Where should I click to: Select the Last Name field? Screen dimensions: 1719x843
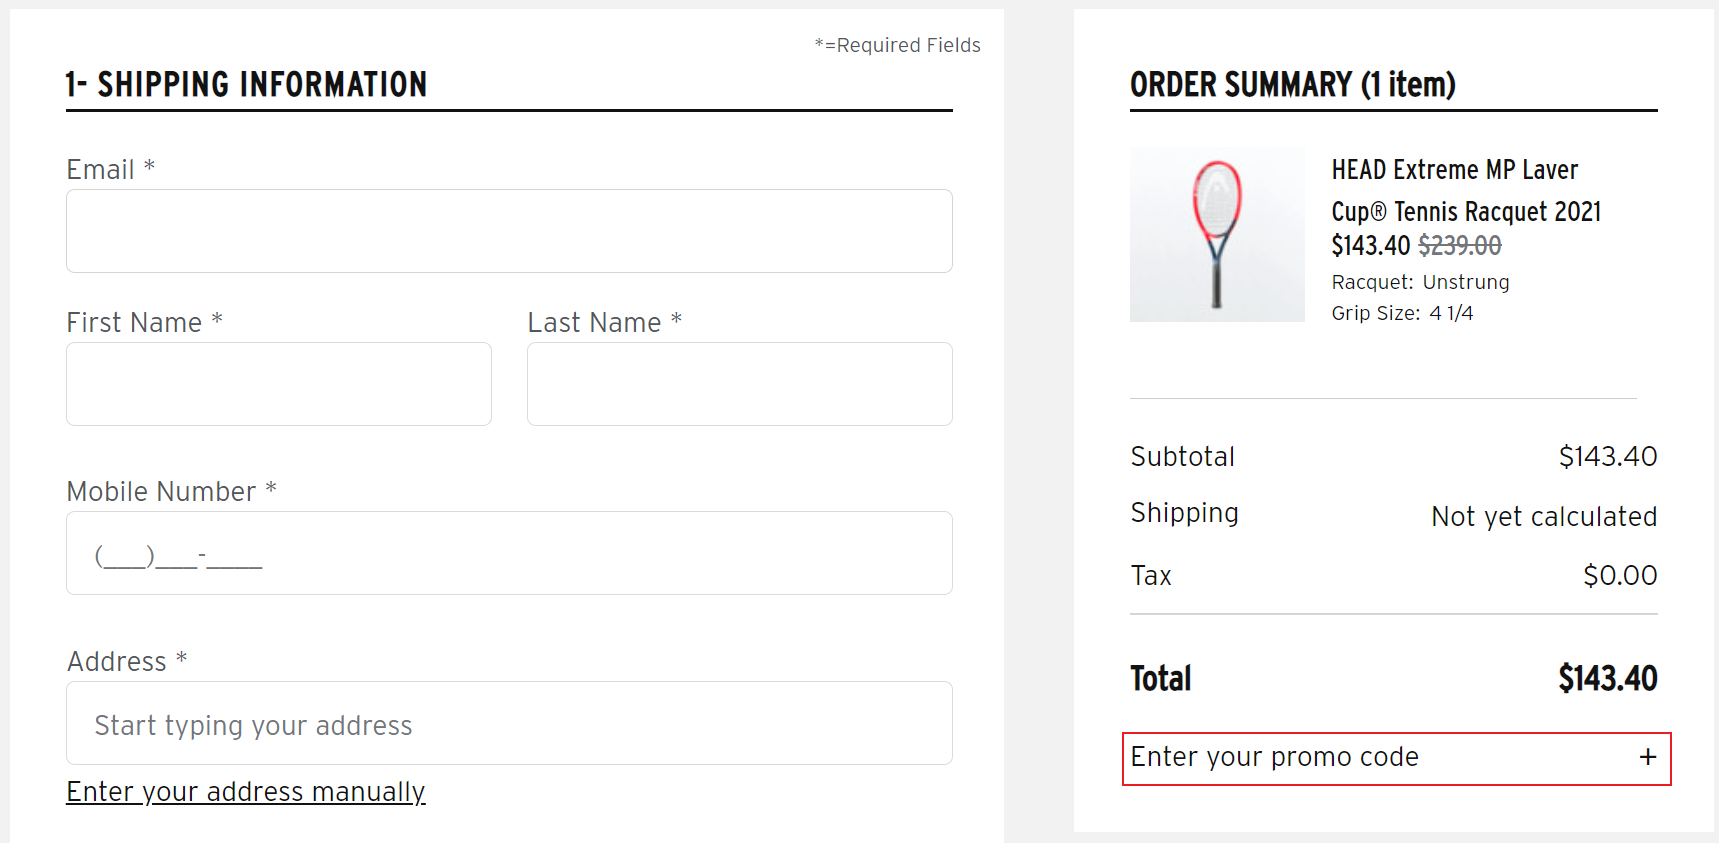pos(739,384)
